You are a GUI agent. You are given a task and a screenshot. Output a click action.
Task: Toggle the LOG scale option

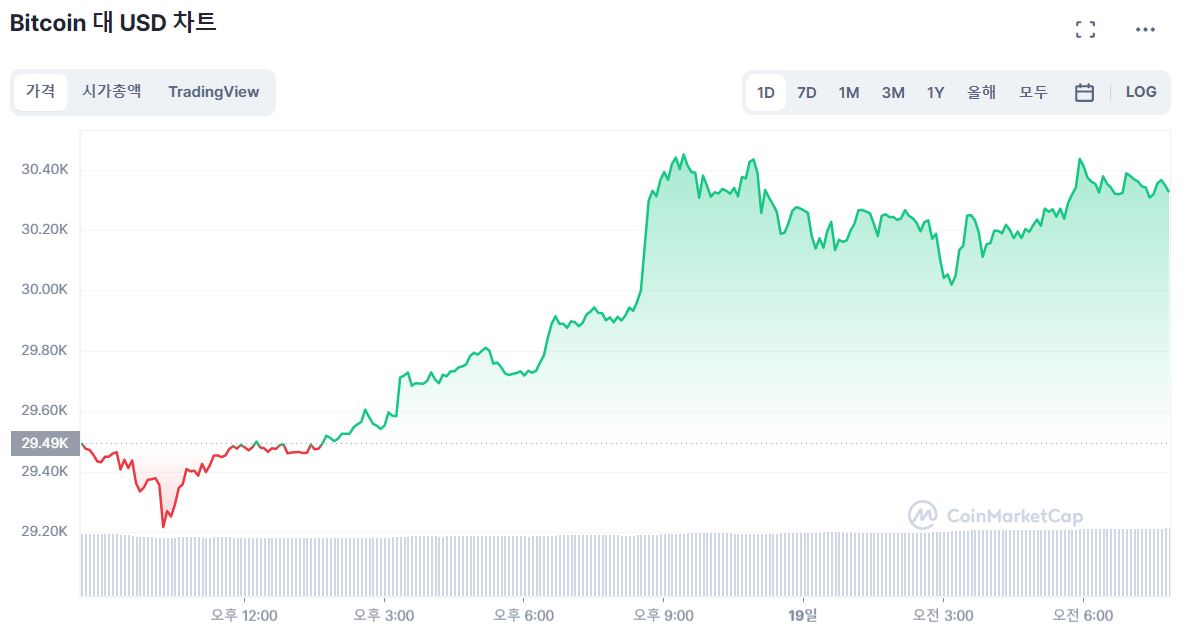pos(1140,91)
